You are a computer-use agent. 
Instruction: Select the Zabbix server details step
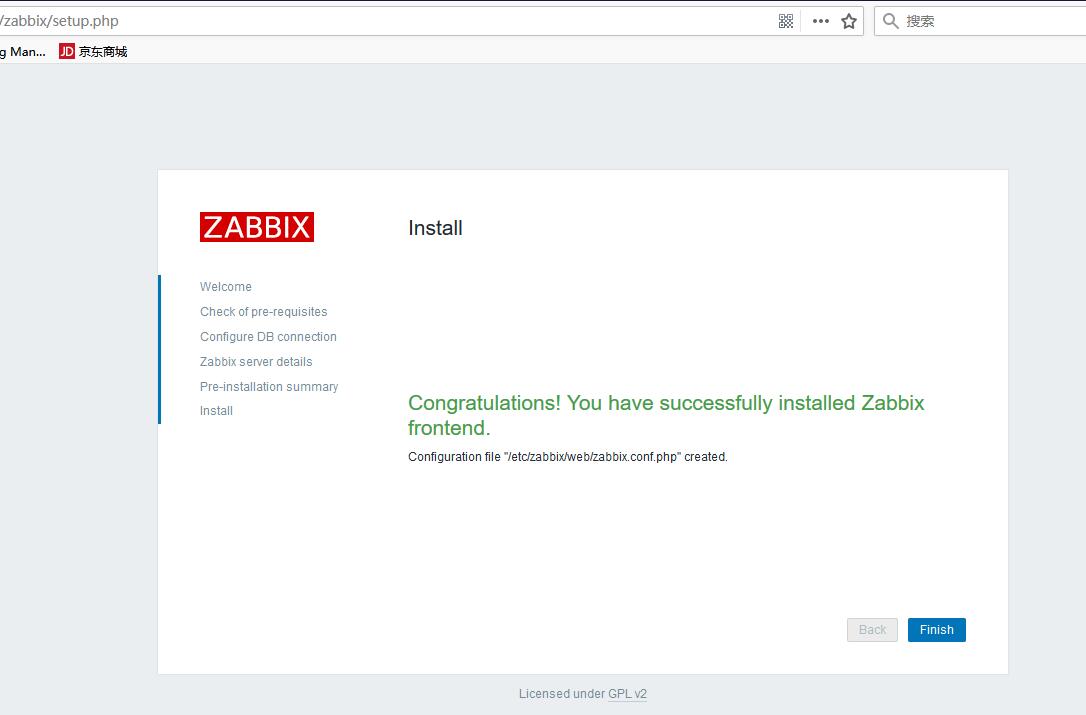(256, 362)
